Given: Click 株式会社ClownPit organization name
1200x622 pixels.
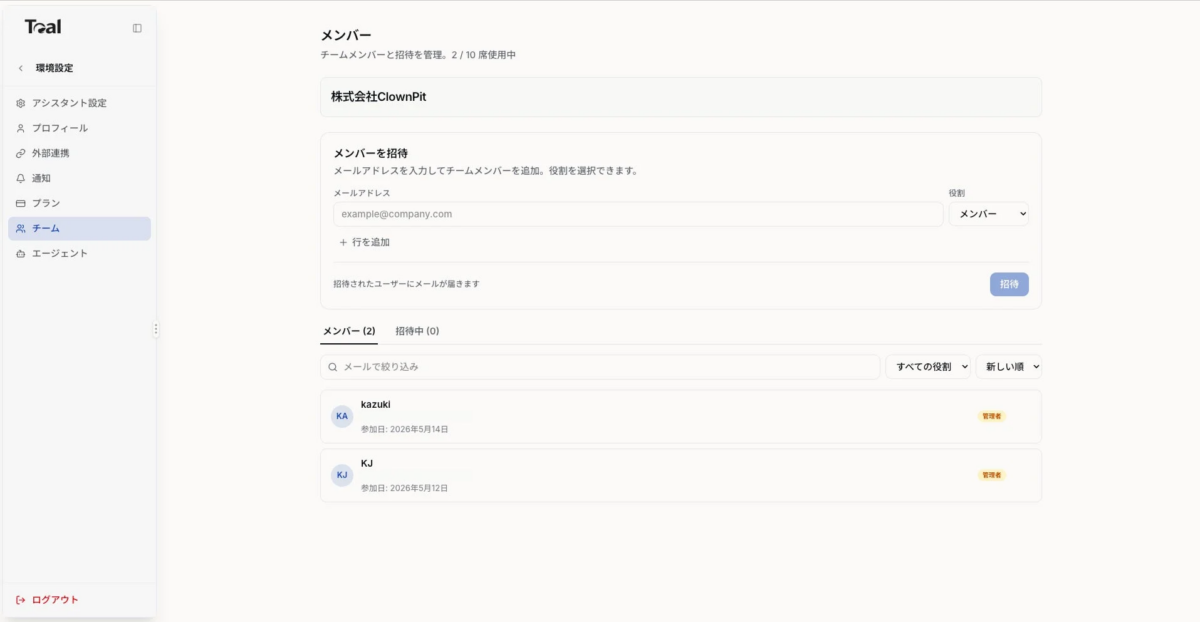Looking at the screenshot, I should pyautogui.click(x=379, y=97).
